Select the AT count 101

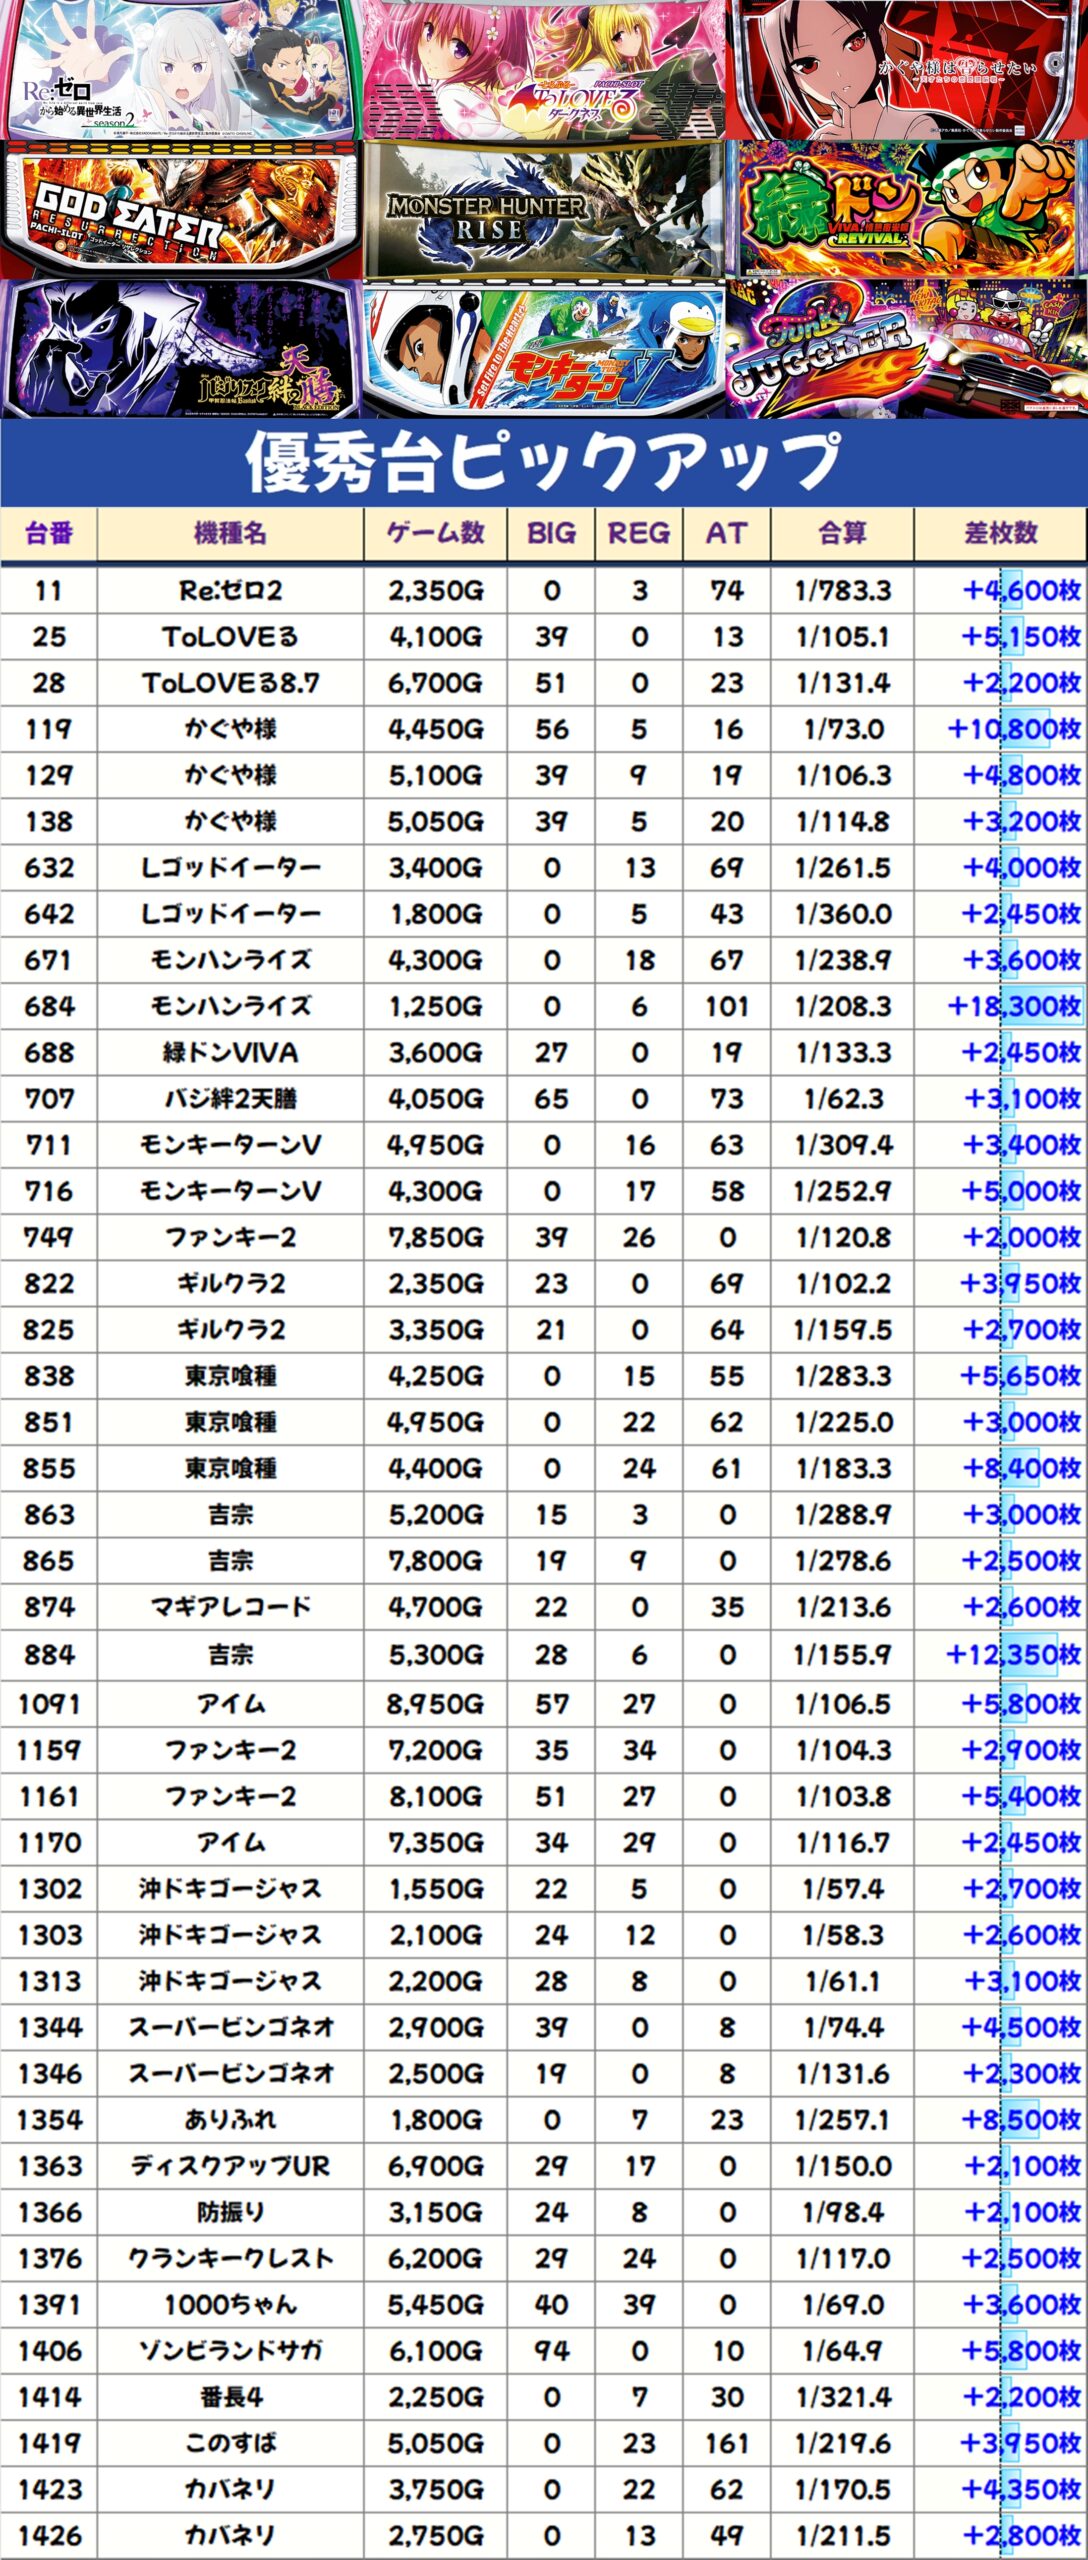(727, 1006)
